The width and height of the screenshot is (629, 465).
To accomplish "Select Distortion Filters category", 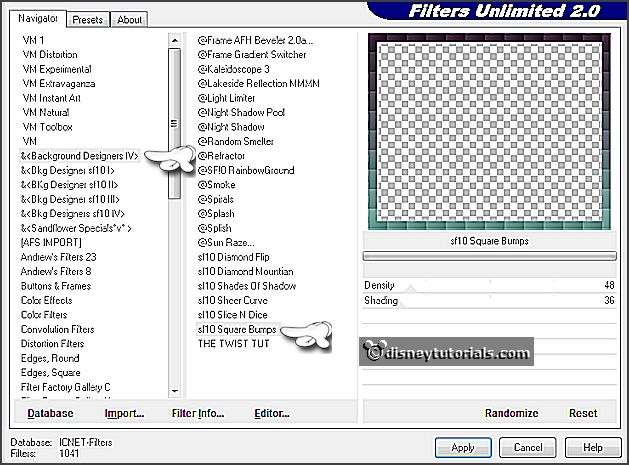I will click(53, 344).
